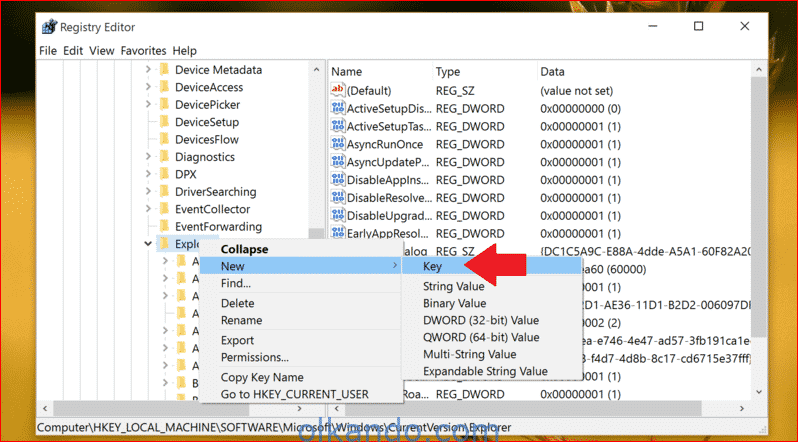
Task: Select the Device Metadata folder icon
Action: (164, 69)
